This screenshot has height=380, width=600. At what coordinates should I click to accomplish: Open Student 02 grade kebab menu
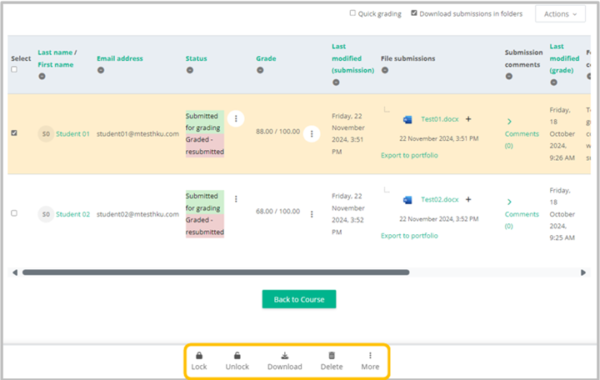coord(311,214)
